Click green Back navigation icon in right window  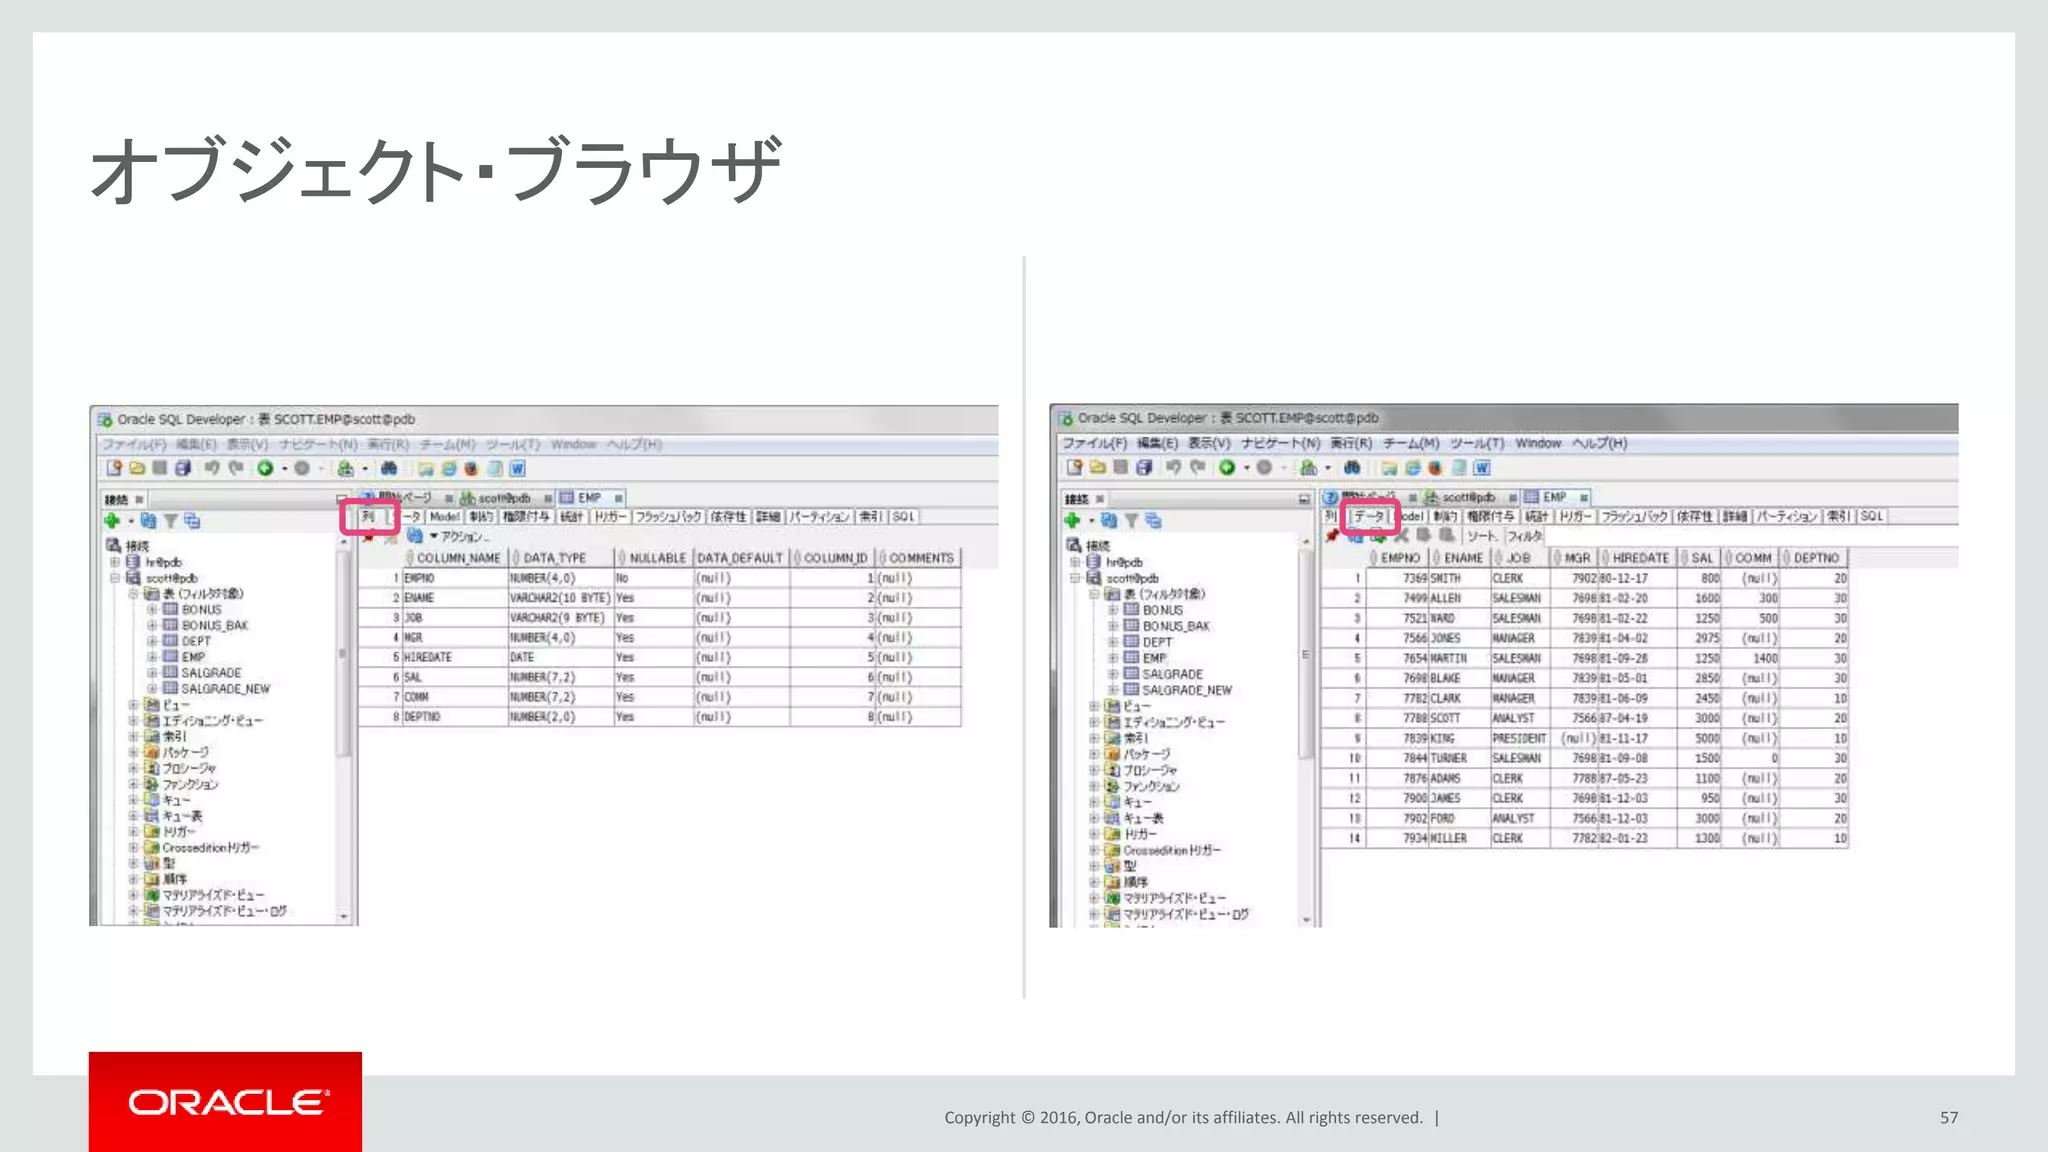pyautogui.click(x=1227, y=467)
